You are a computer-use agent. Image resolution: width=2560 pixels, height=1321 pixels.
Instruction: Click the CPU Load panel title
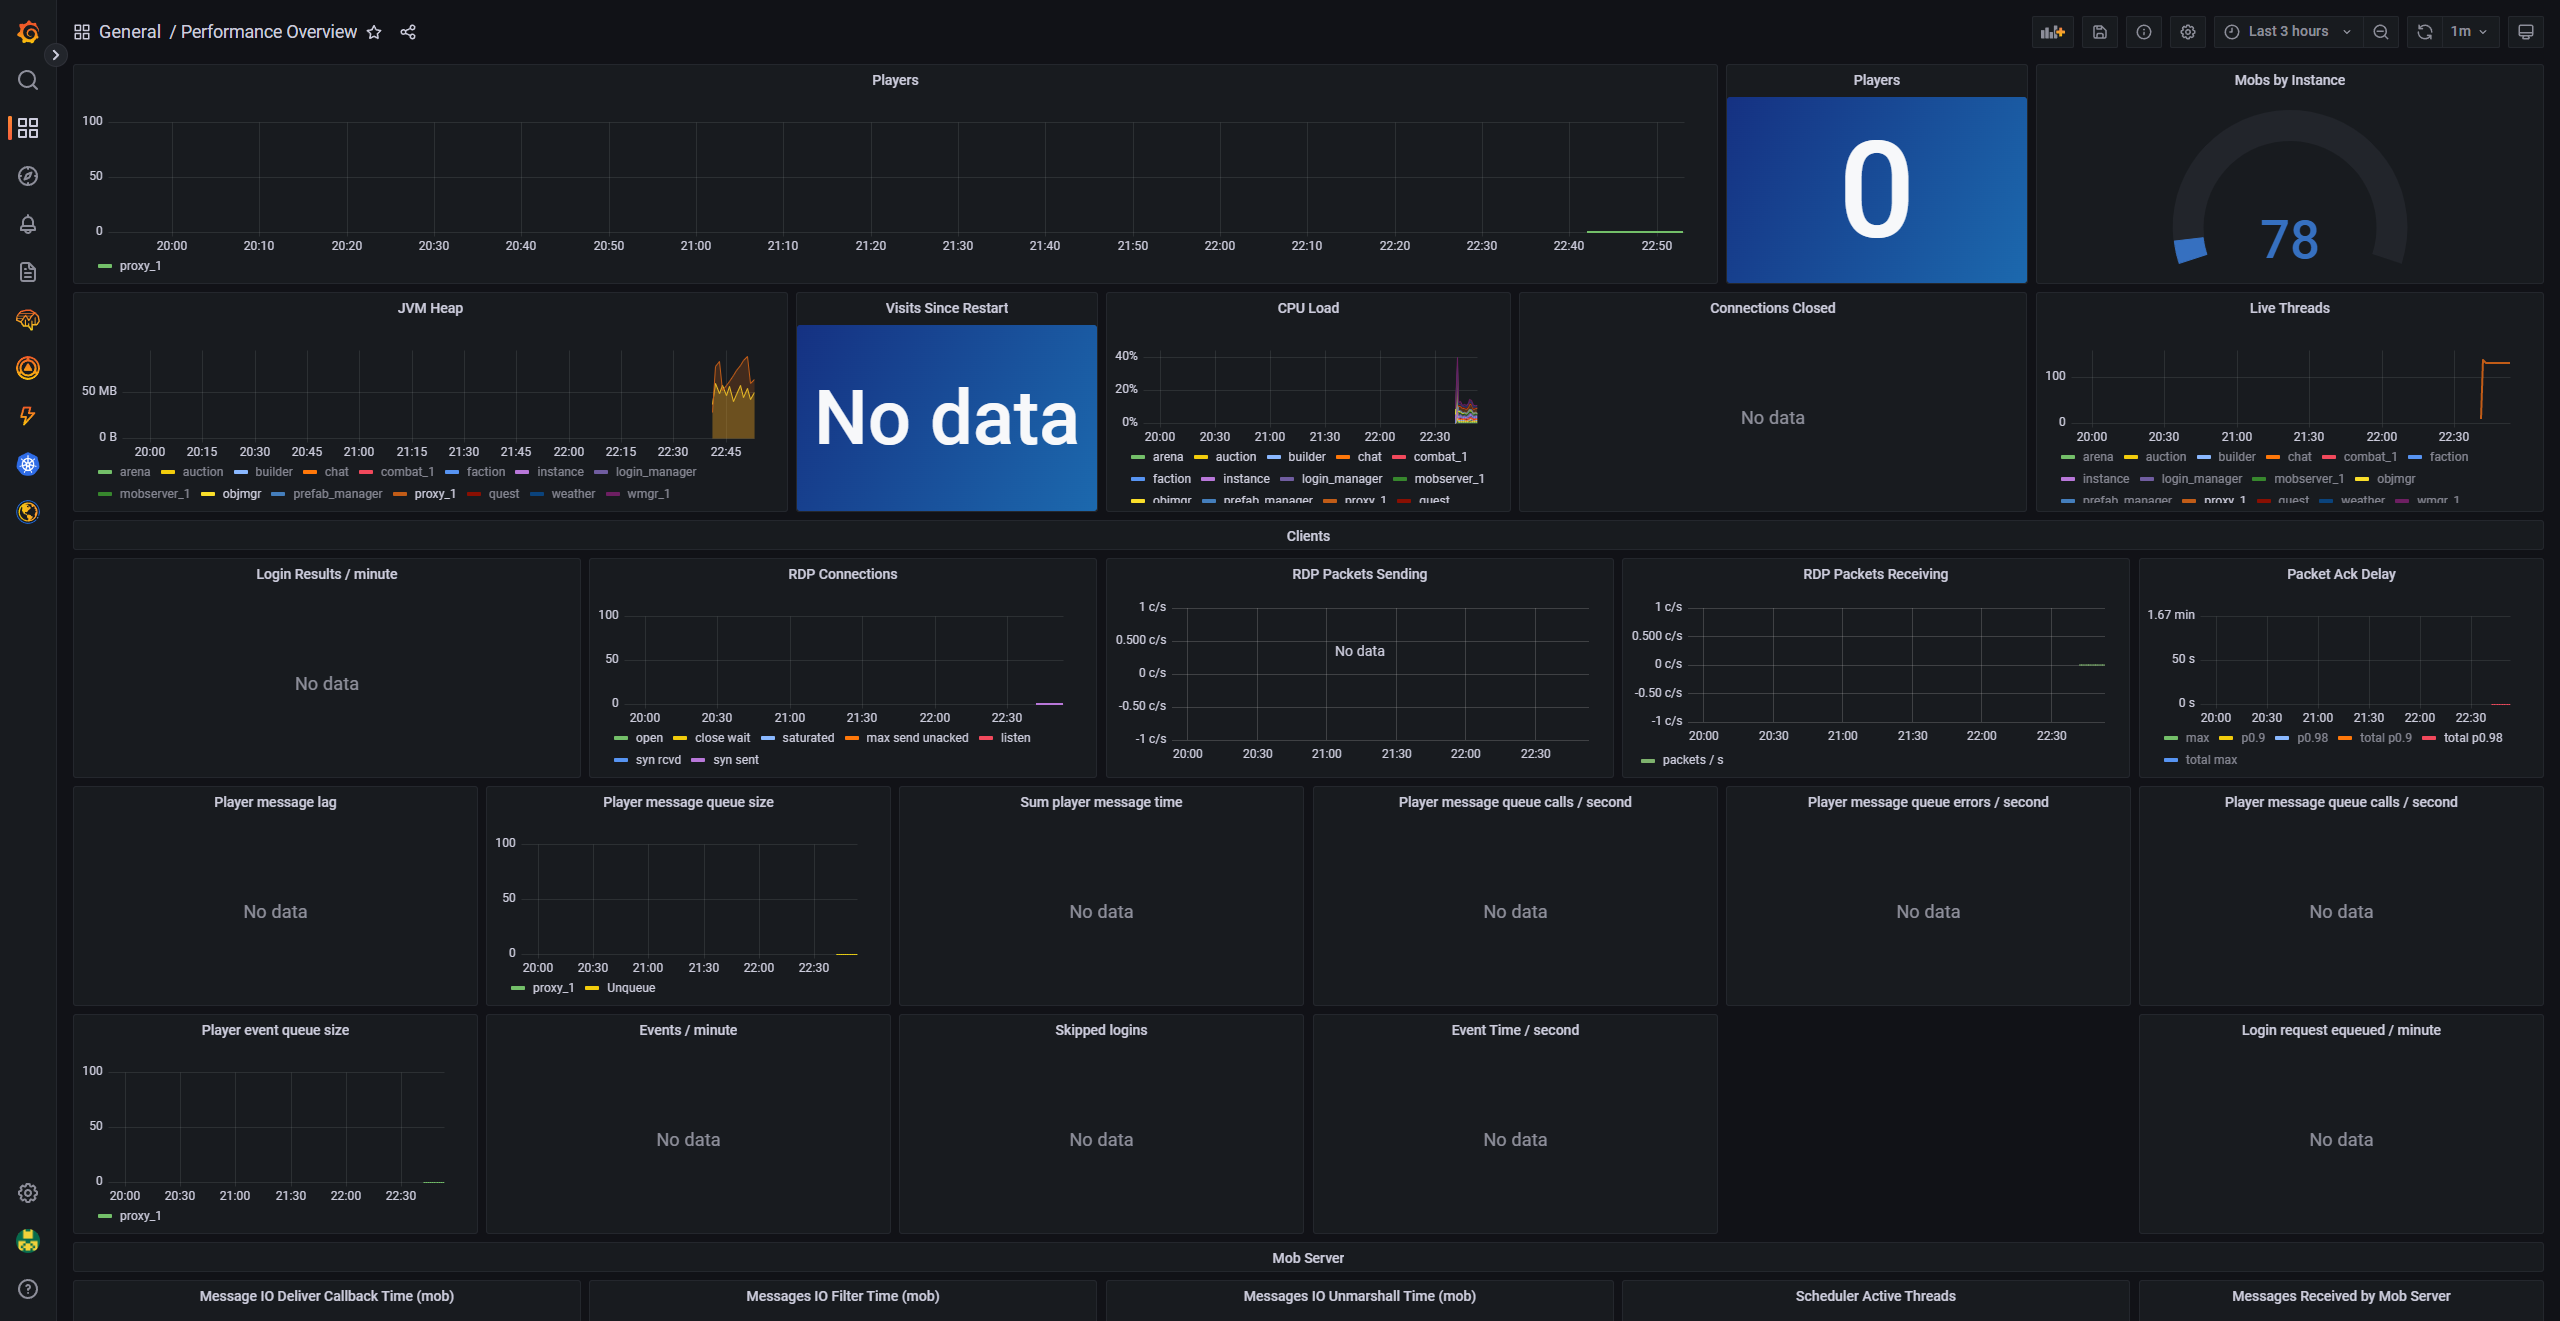(x=1307, y=308)
